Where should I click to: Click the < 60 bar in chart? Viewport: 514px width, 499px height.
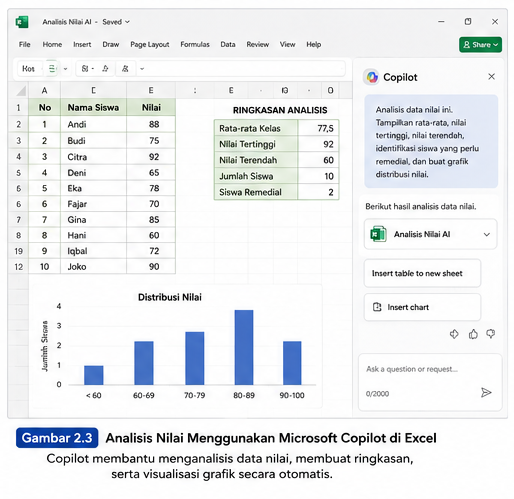94,375
